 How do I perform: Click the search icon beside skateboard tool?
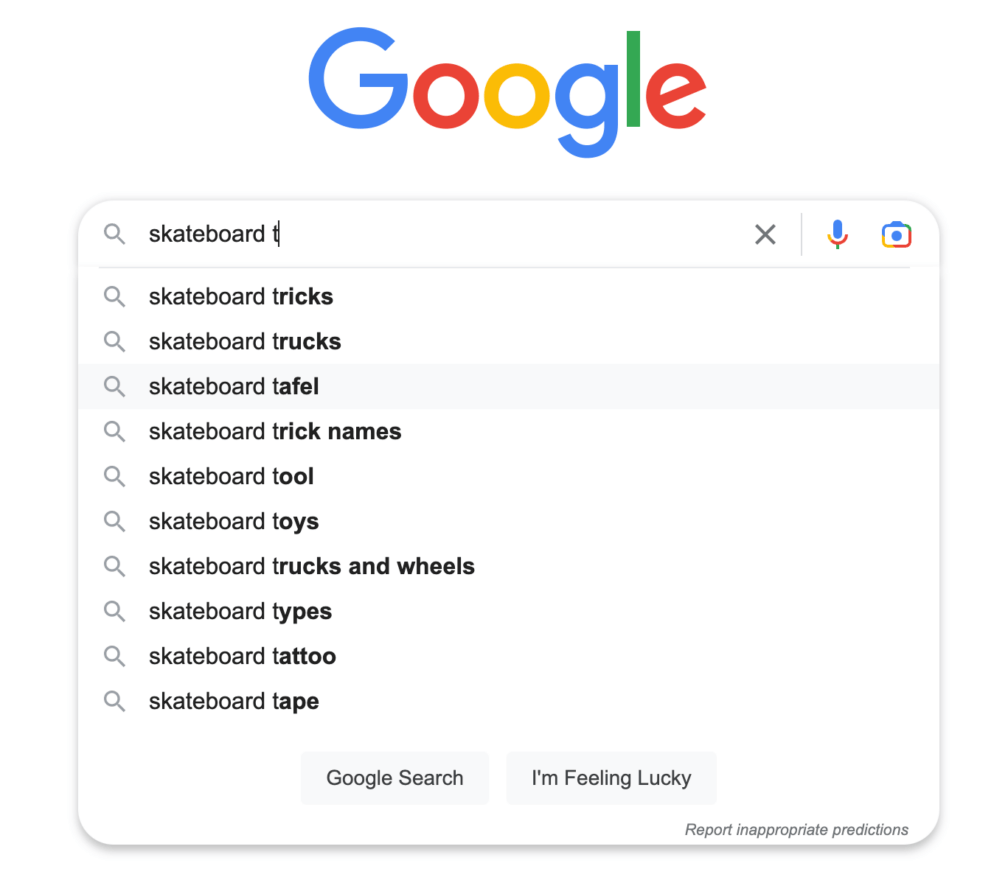[x=114, y=476]
